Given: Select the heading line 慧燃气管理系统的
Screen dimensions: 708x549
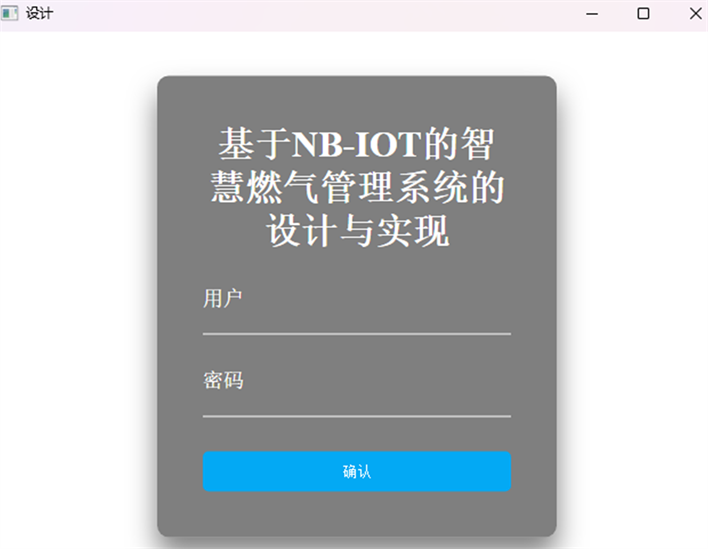Looking at the screenshot, I should [x=357, y=187].
